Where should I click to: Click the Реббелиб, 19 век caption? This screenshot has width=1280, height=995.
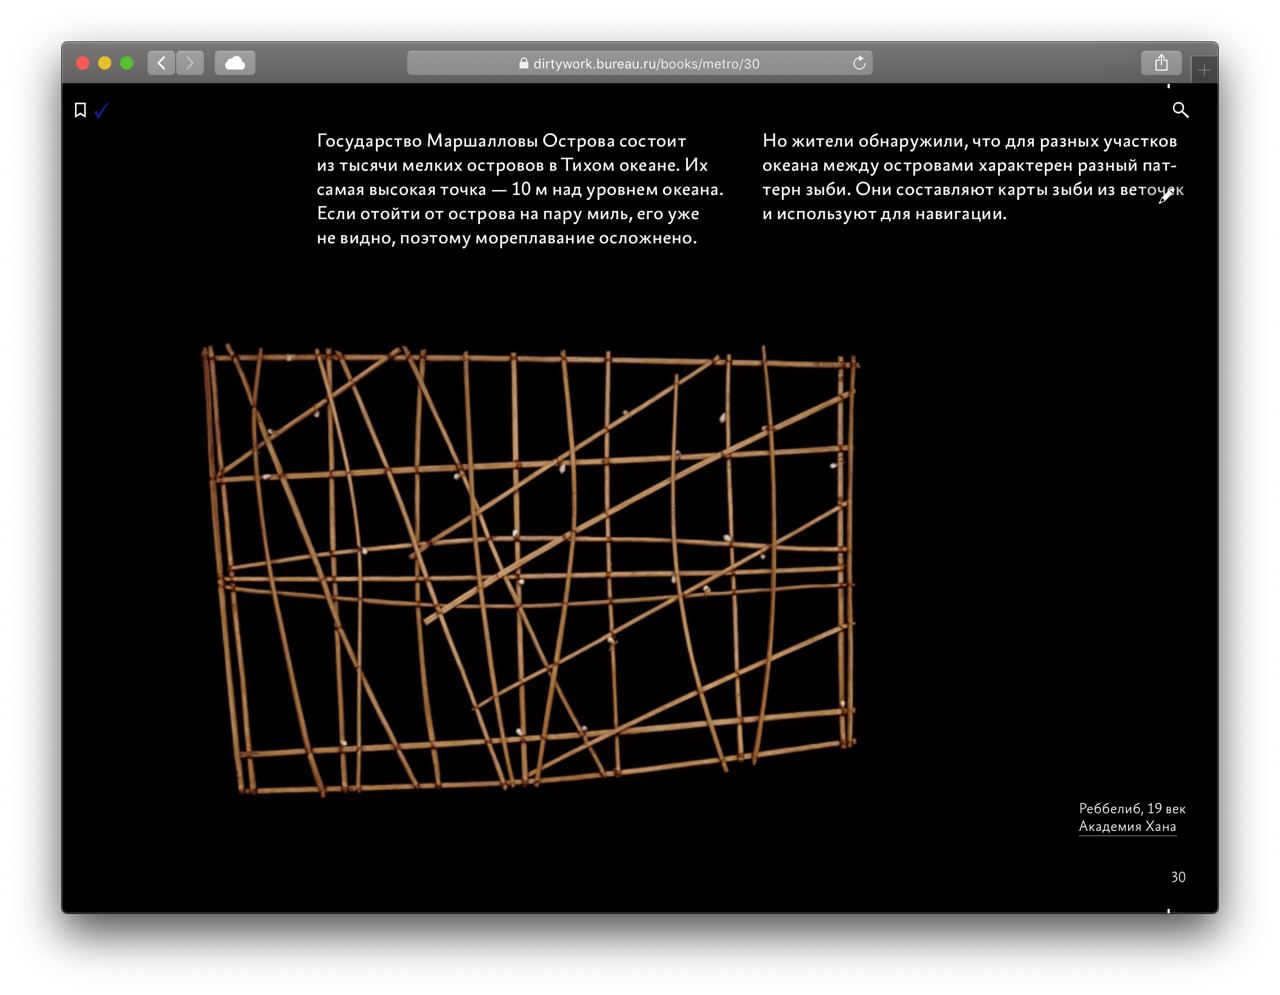pyautogui.click(x=1132, y=808)
